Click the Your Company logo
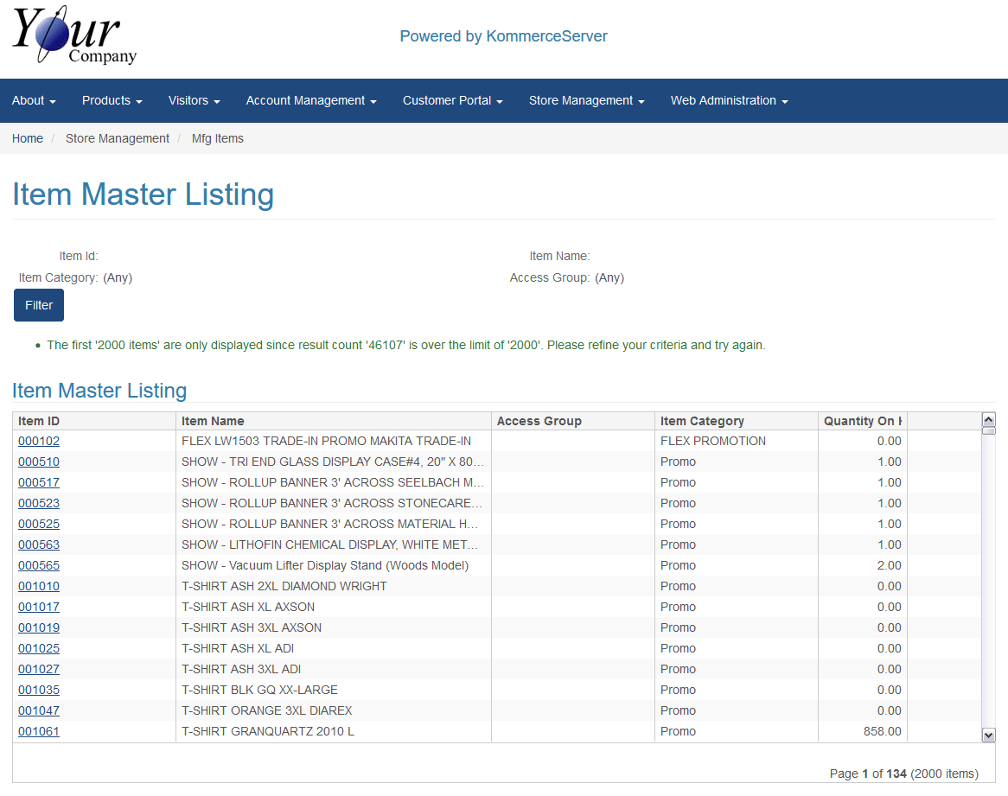This screenshot has height=796, width=1008. [x=74, y=36]
